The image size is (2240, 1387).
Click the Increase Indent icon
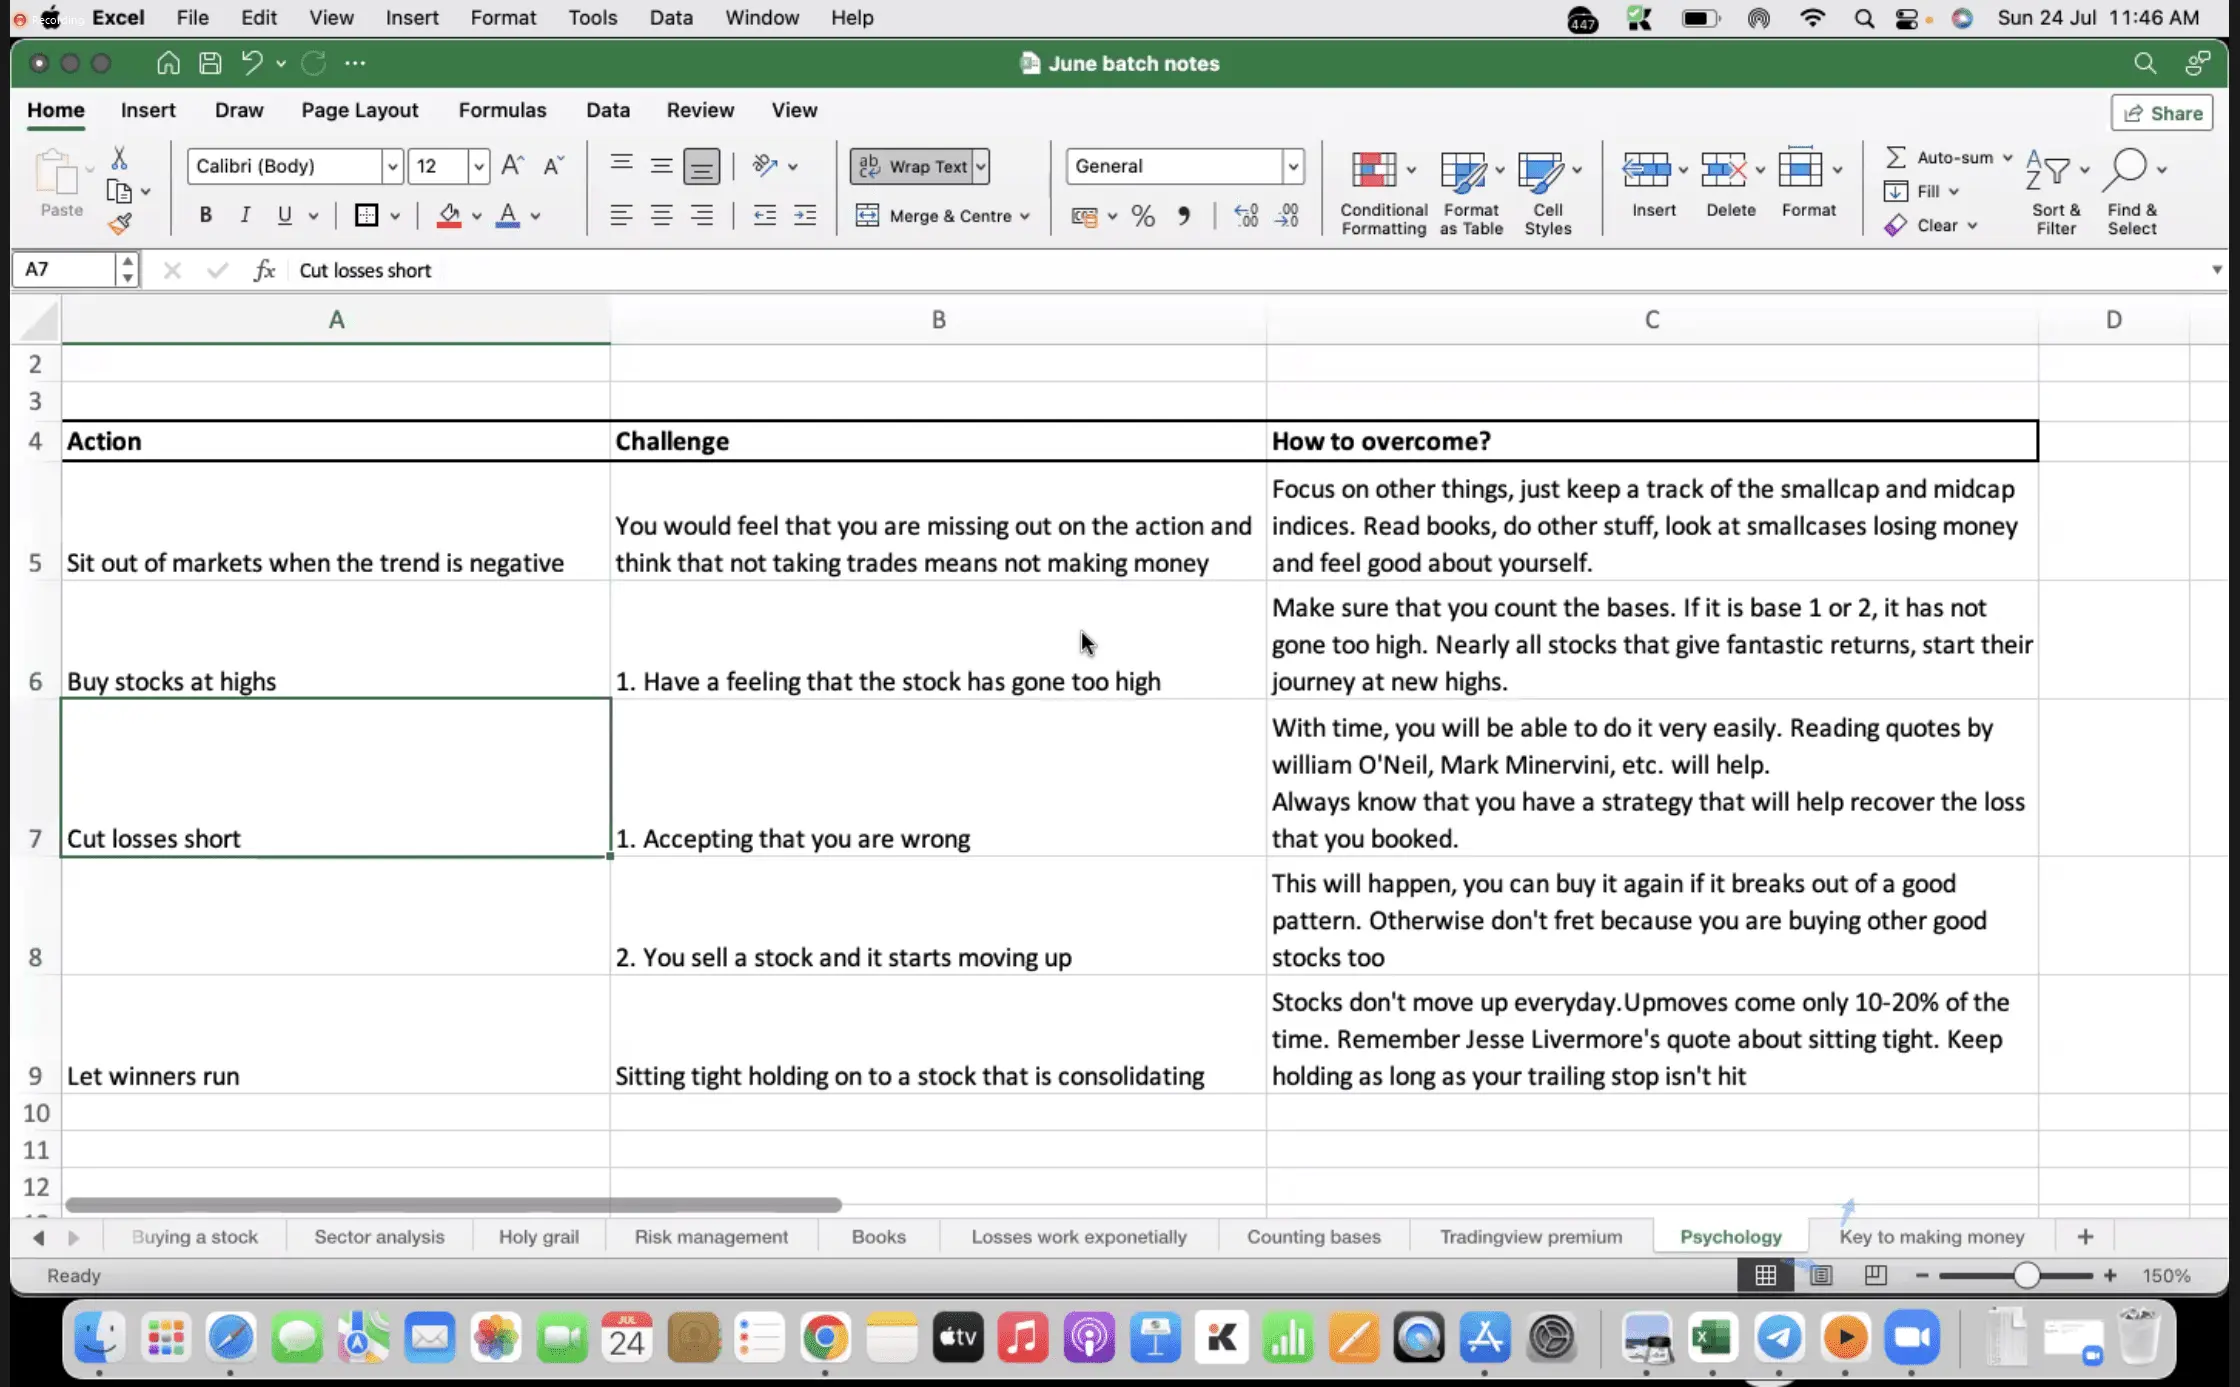point(805,215)
